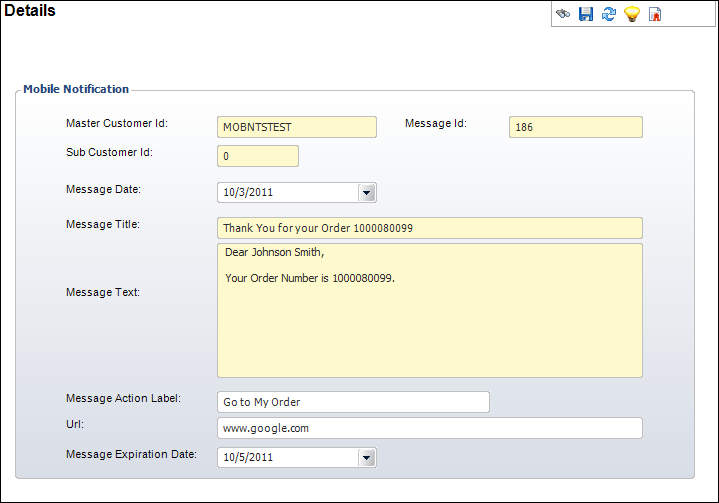This screenshot has width=719, height=503.
Task: Click the document with red seal icon
Action: coord(655,15)
